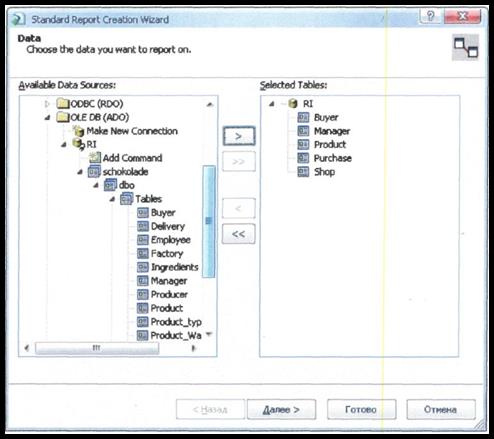Collapse the RI node in Selected Tables
Screen dimensions: 494x439
pos(272,104)
